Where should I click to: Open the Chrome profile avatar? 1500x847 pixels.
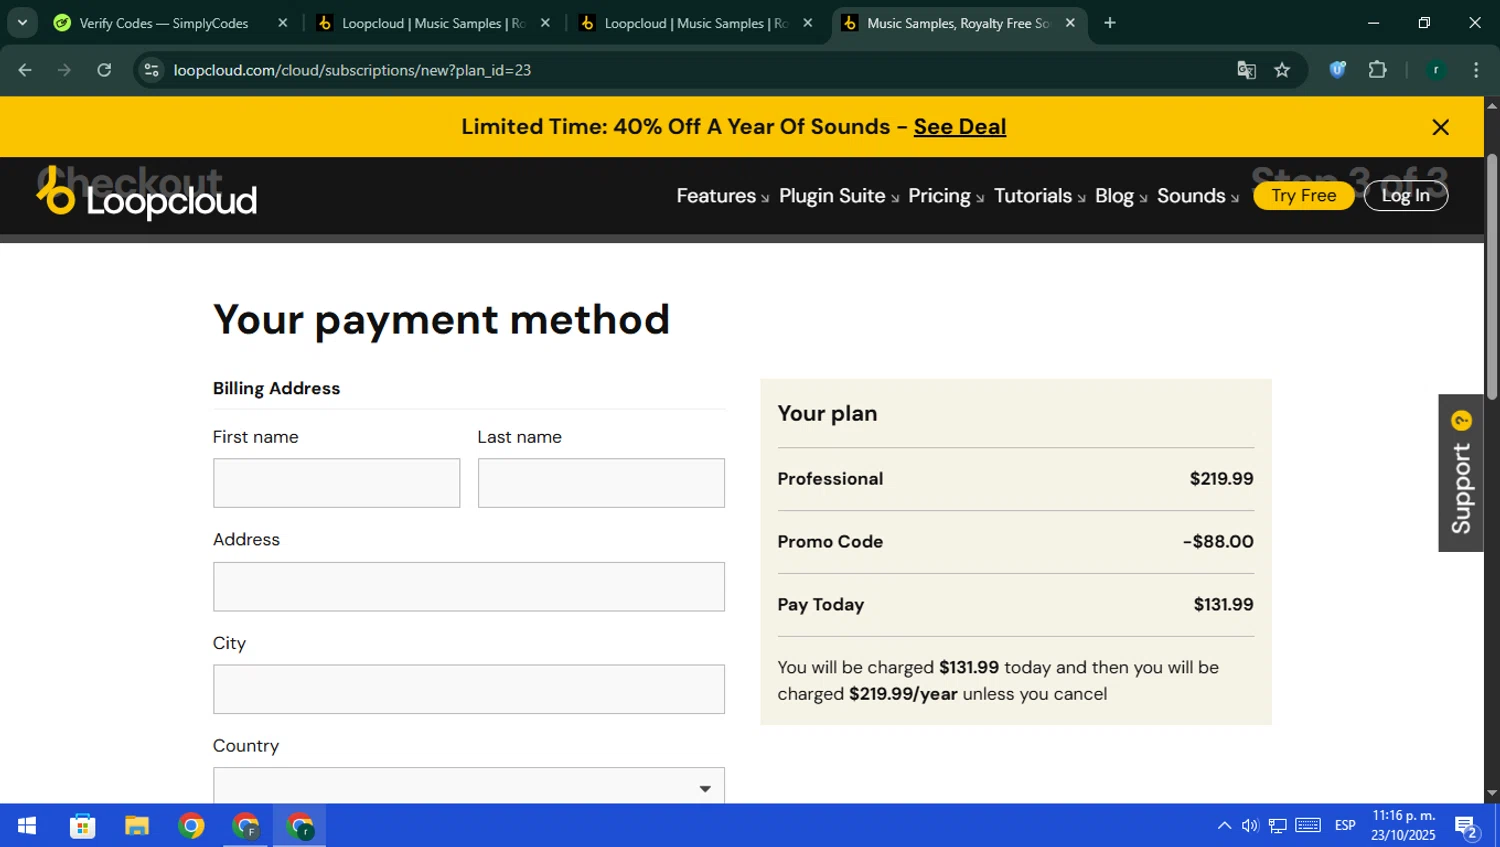[x=1436, y=70]
